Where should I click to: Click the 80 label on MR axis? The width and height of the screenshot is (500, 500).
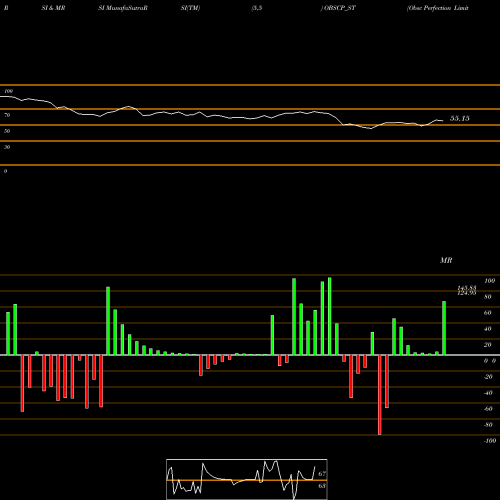[x=488, y=297]
